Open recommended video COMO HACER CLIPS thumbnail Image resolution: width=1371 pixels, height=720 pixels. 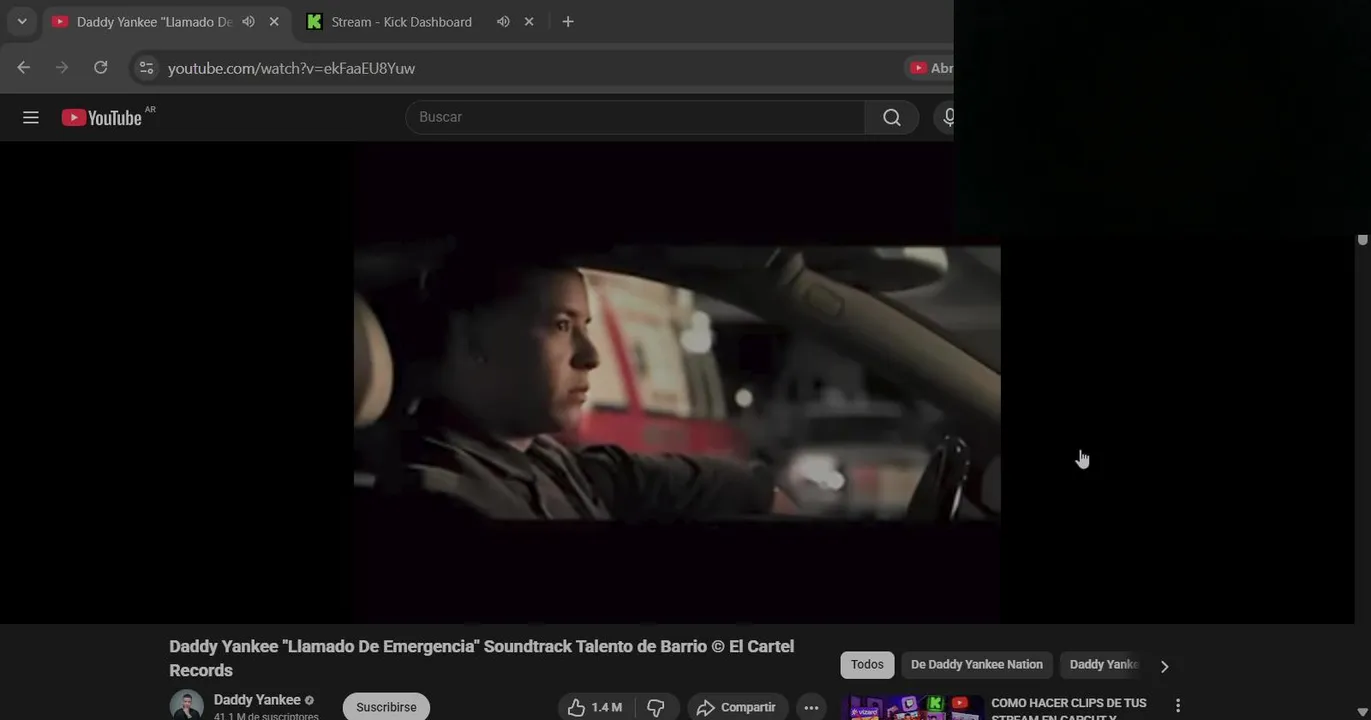click(912, 708)
